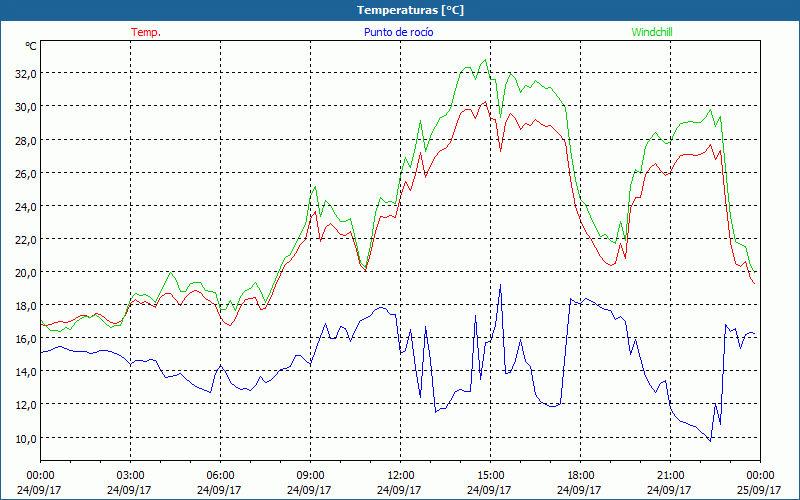Click the 21:00 time axis label
The width and height of the screenshot is (800, 500).
point(670,475)
